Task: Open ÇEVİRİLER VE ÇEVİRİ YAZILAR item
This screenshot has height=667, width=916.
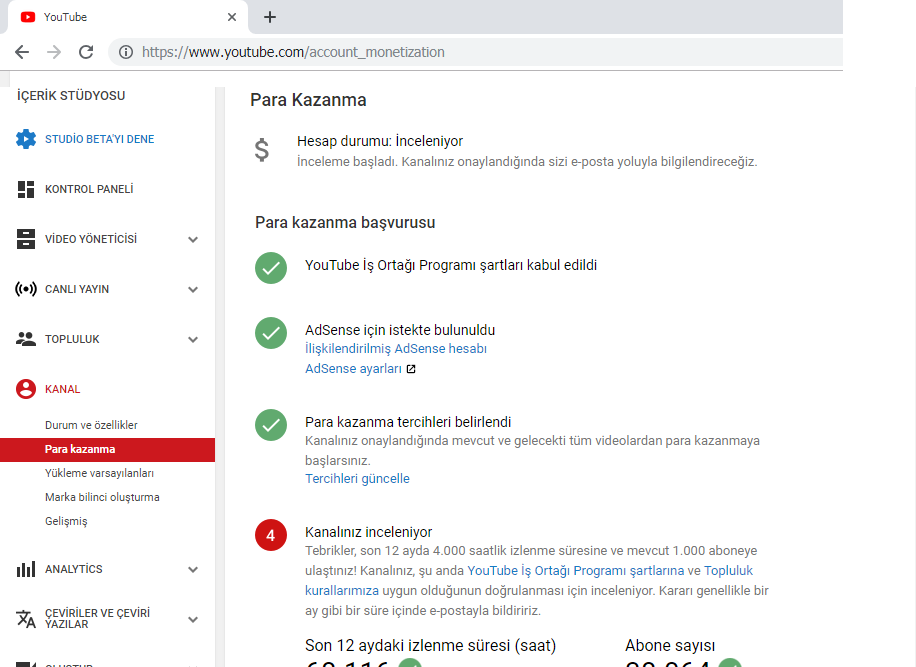Action: click(98, 619)
